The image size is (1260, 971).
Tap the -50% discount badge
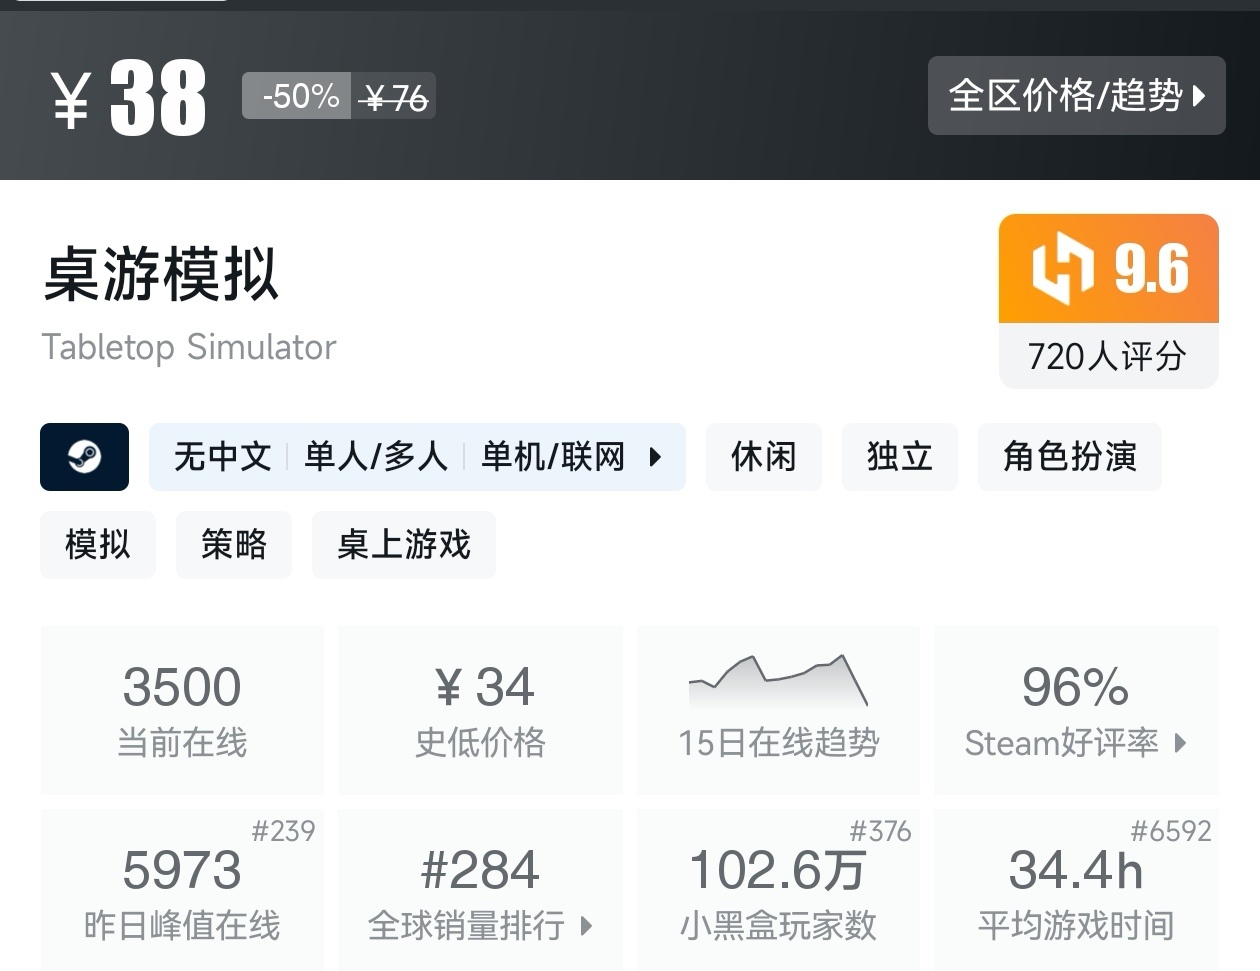tap(297, 96)
